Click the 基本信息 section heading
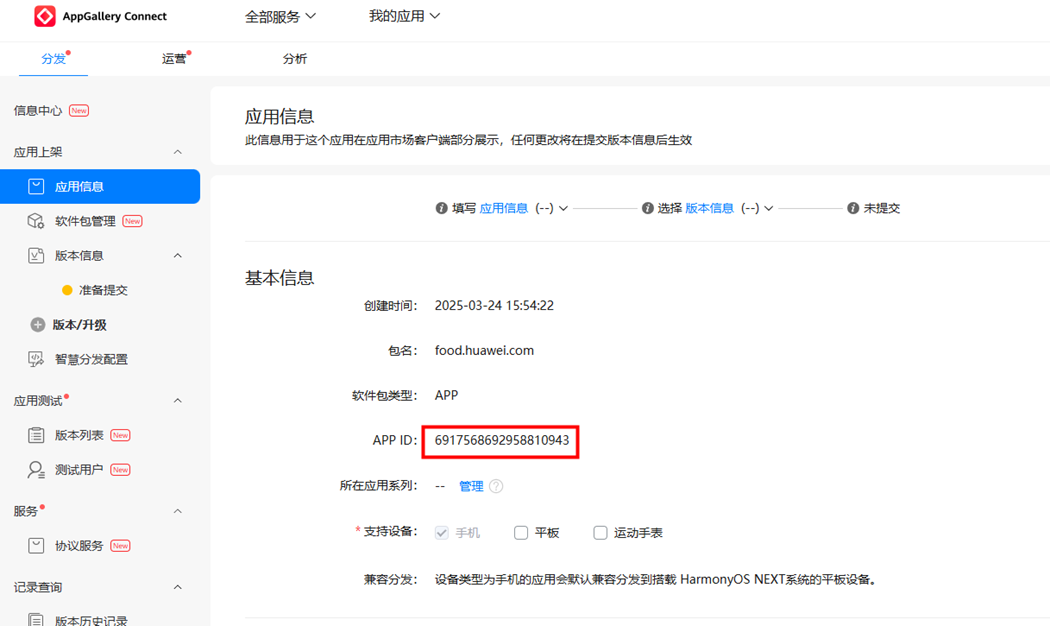1050x626 pixels. [279, 278]
